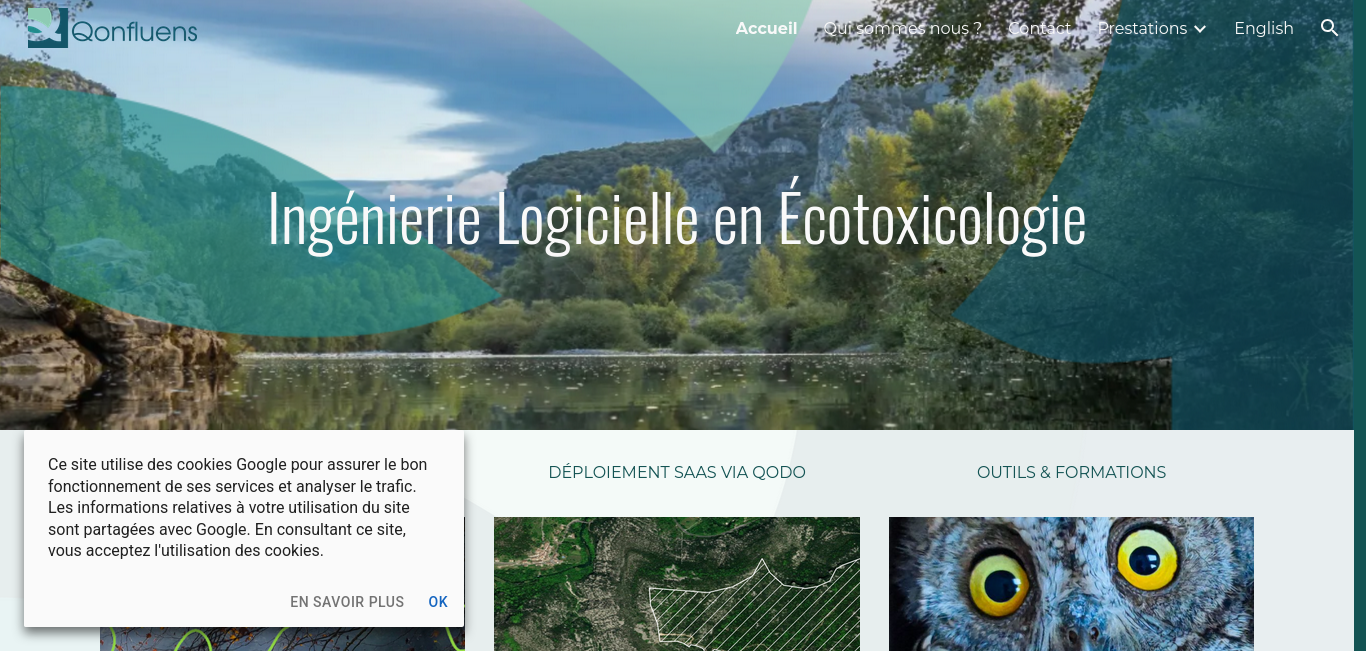Click the partially hidden thumbnail below cookie popup

tap(282, 639)
